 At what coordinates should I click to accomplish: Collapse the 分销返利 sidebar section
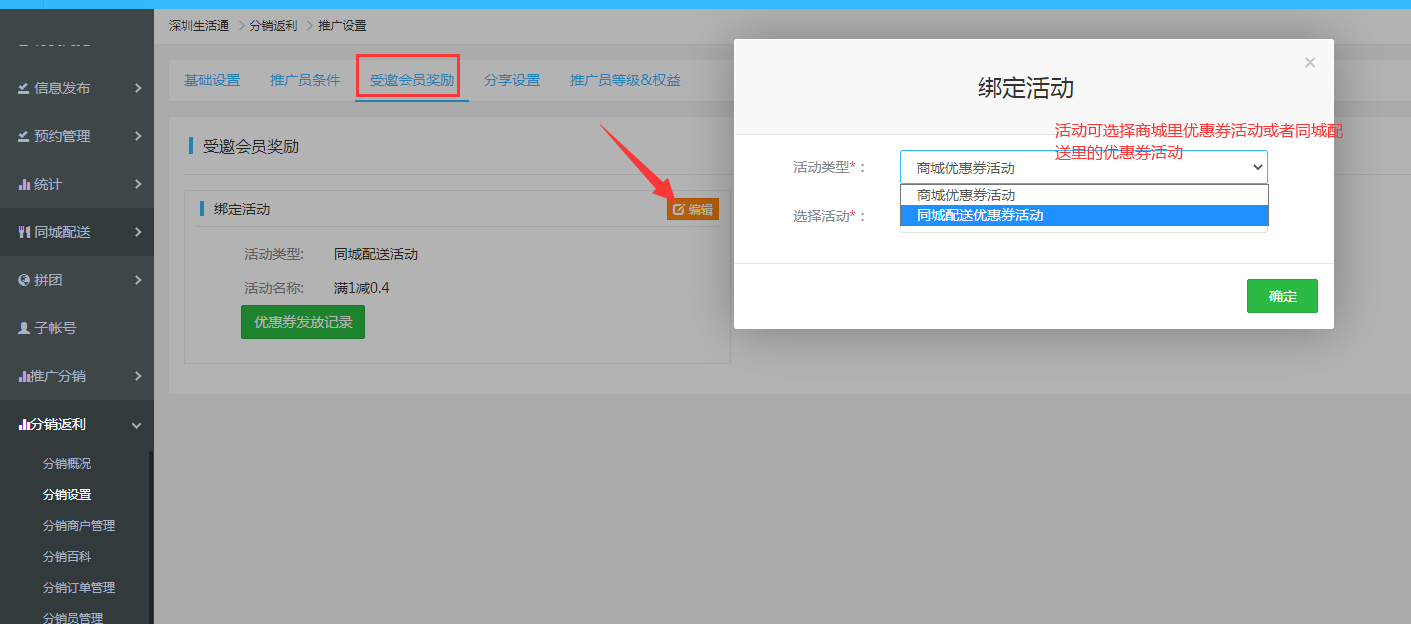pos(137,425)
